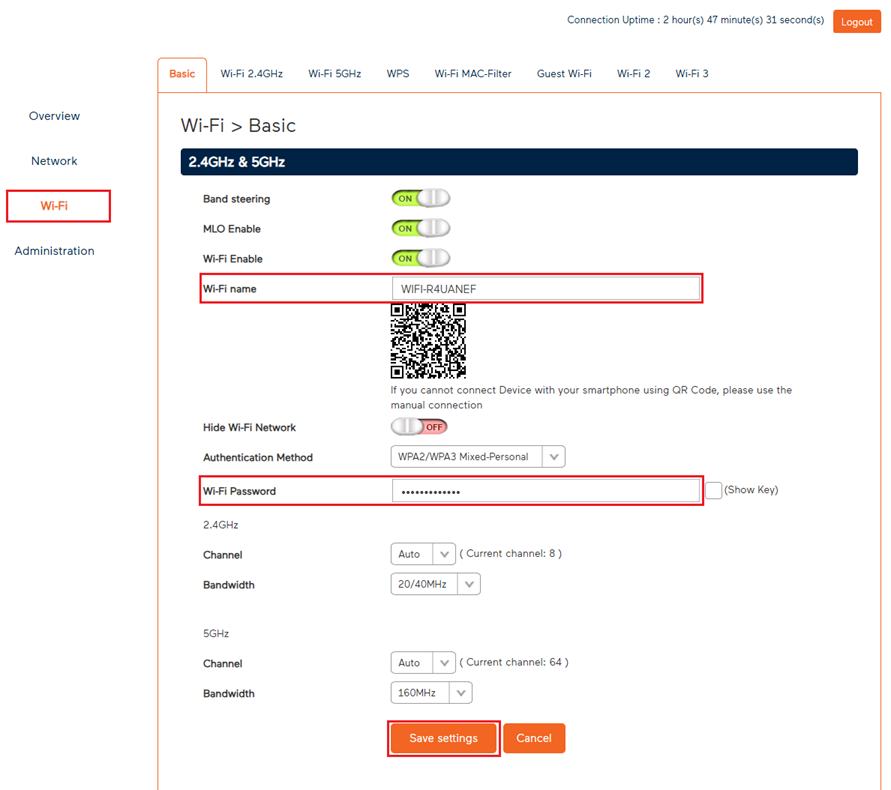This screenshot has width=891, height=790.
Task: Select the Guest Wi-Fi tab
Action: point(564,73)
